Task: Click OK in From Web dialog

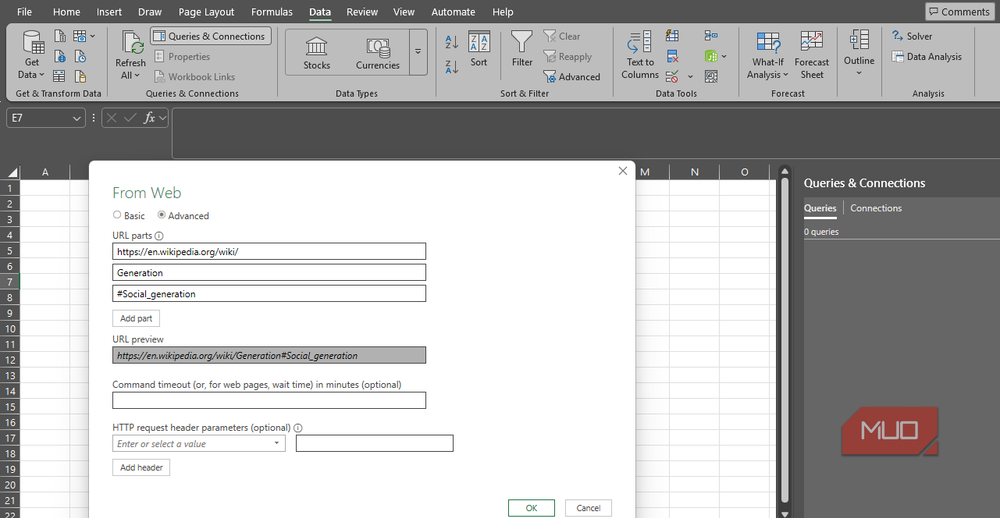Action: pos(531,508)
